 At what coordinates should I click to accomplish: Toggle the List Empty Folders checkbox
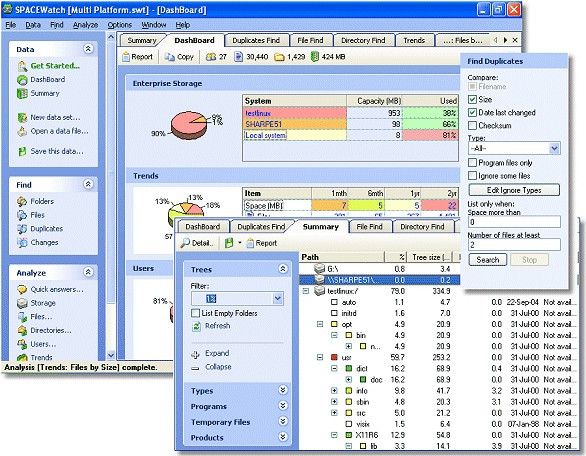pyautogui.click(x=195, y=313)
